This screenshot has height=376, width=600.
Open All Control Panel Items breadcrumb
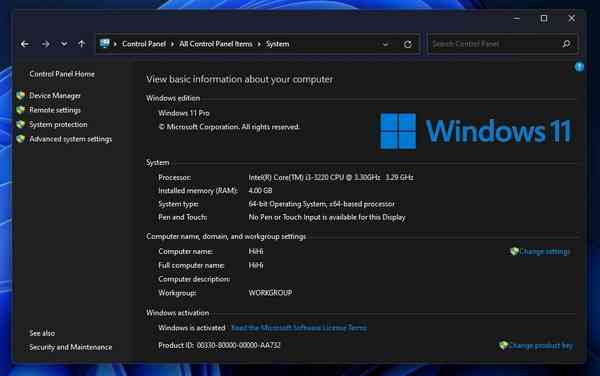point(216,44)
